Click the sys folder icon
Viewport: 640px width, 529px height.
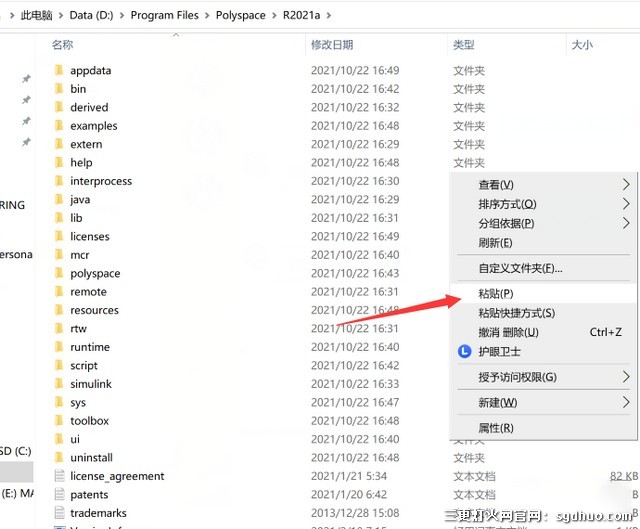point(59,402)
